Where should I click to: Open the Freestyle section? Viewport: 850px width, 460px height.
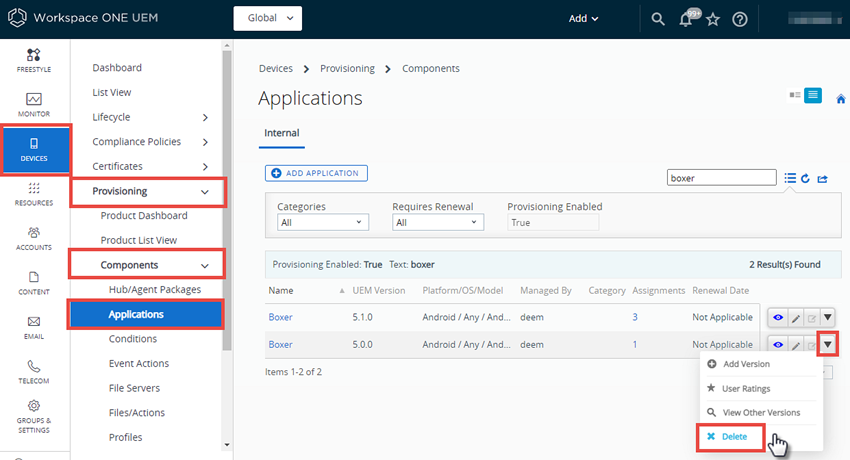34,60
